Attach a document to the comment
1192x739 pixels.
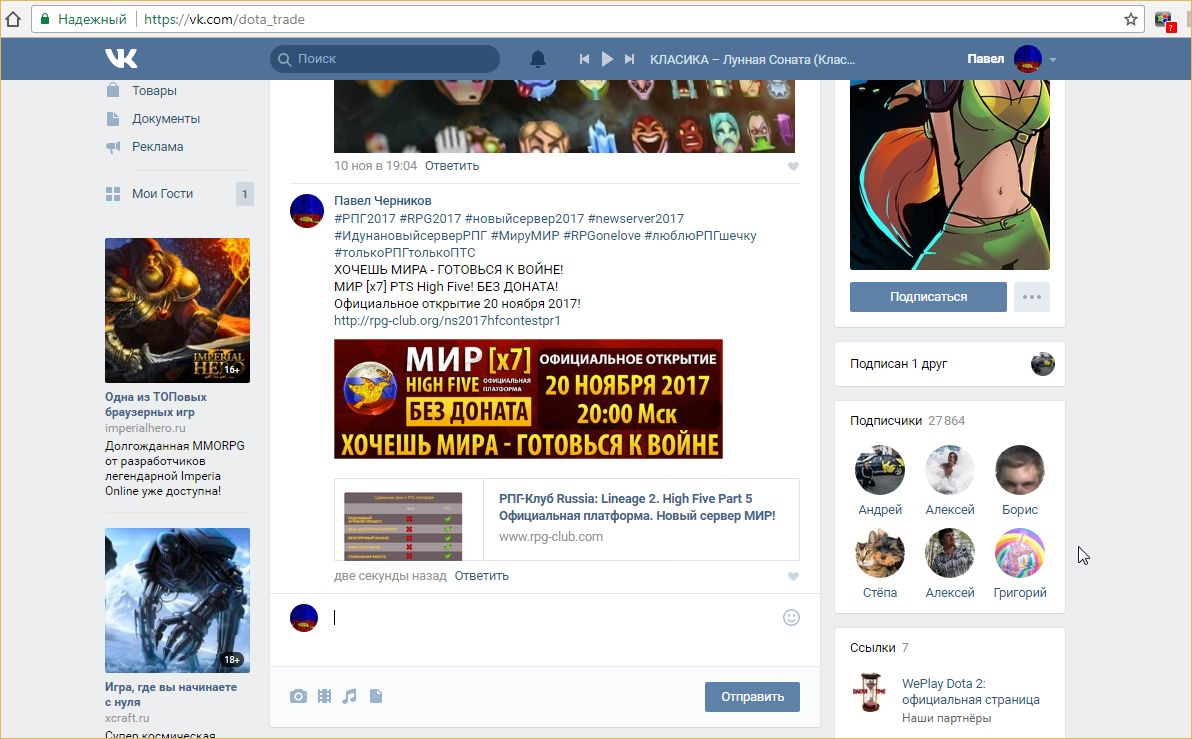376,696
